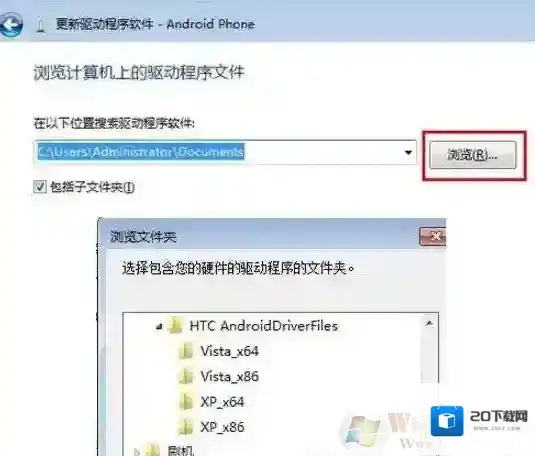Click the Vista_x64 folder icon
The height and width of the screenshot is (456, 535).
tap(186, 351)
